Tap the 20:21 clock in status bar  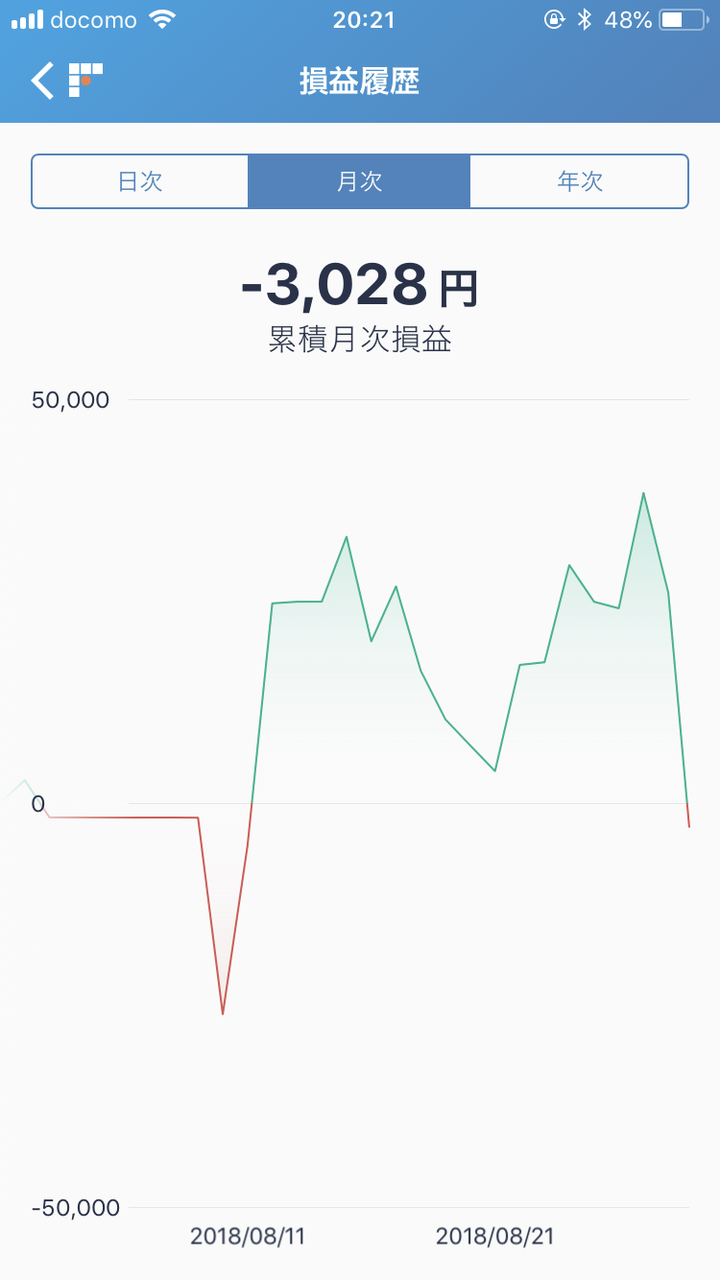click(361, 19)
